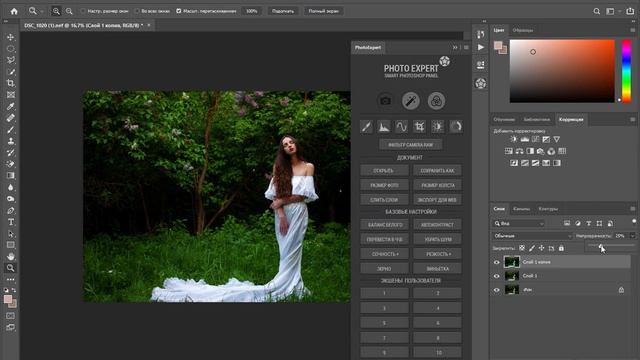Select the Move tool
Viewport: 640px width, 360px height.
pos(11,37)
